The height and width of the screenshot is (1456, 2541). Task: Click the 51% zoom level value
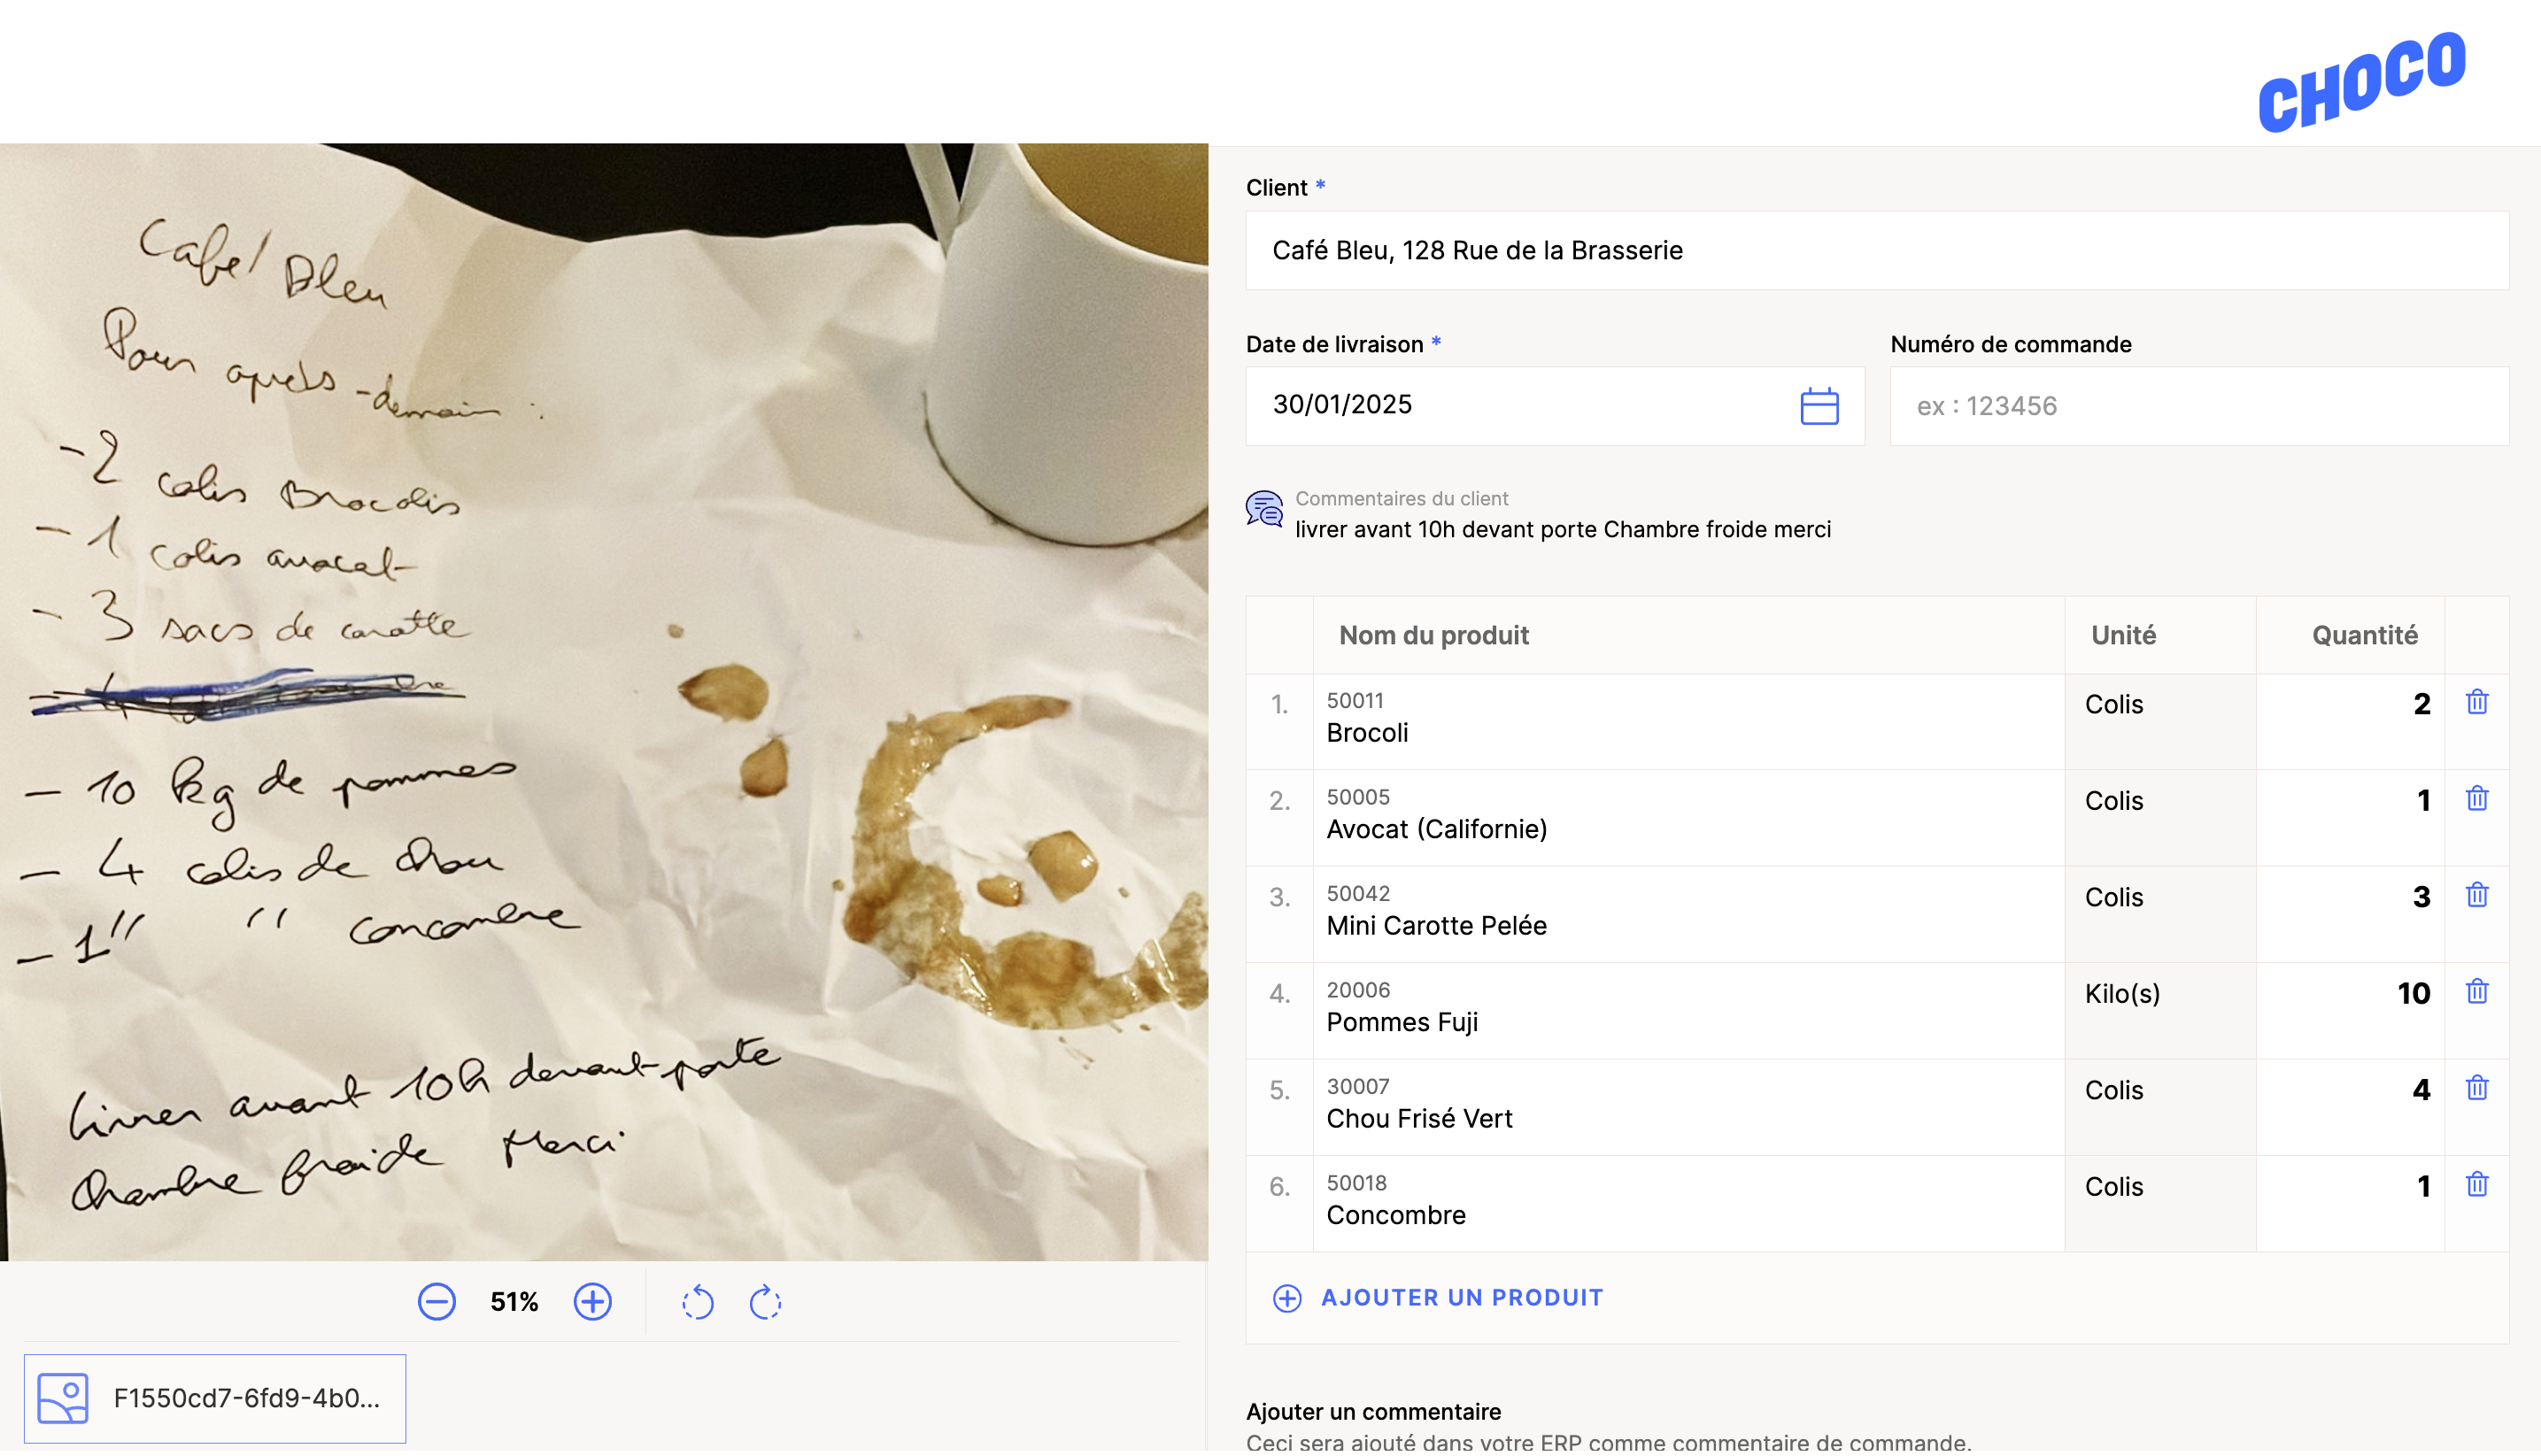(x=514, y=1302)
